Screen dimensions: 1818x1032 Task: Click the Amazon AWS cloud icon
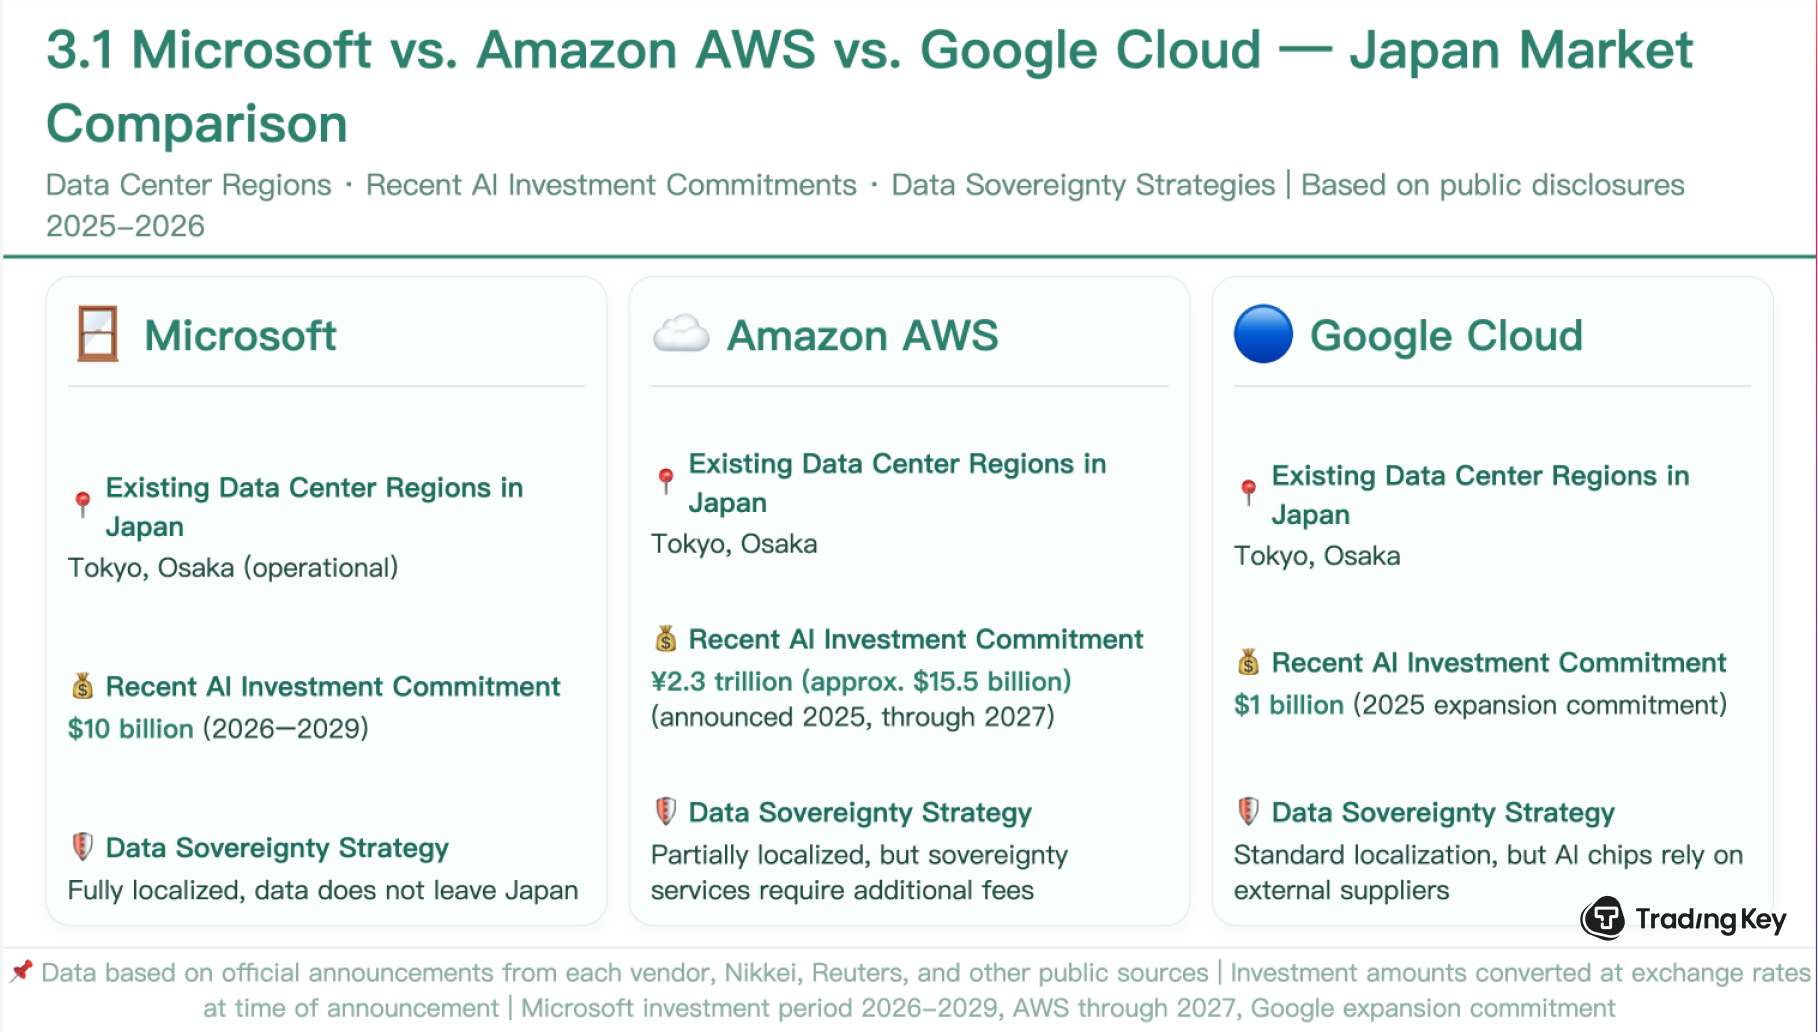[x=681, y=334]
